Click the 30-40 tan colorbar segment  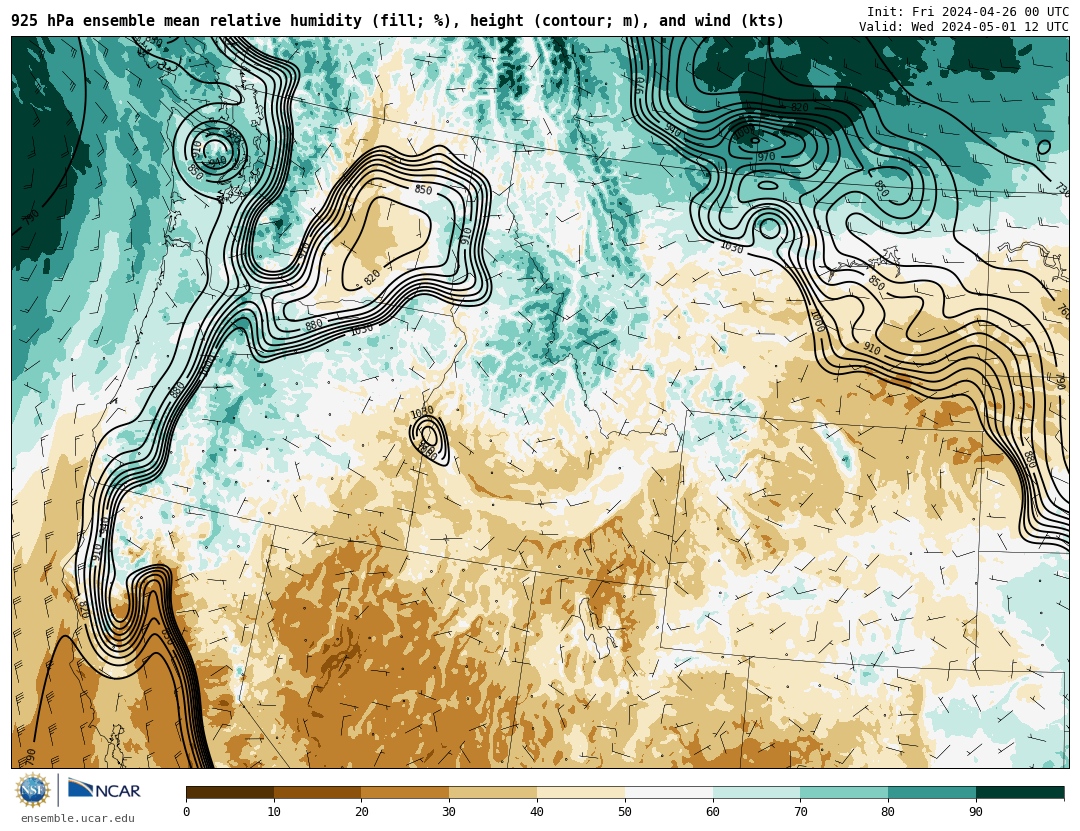point(493,793)
